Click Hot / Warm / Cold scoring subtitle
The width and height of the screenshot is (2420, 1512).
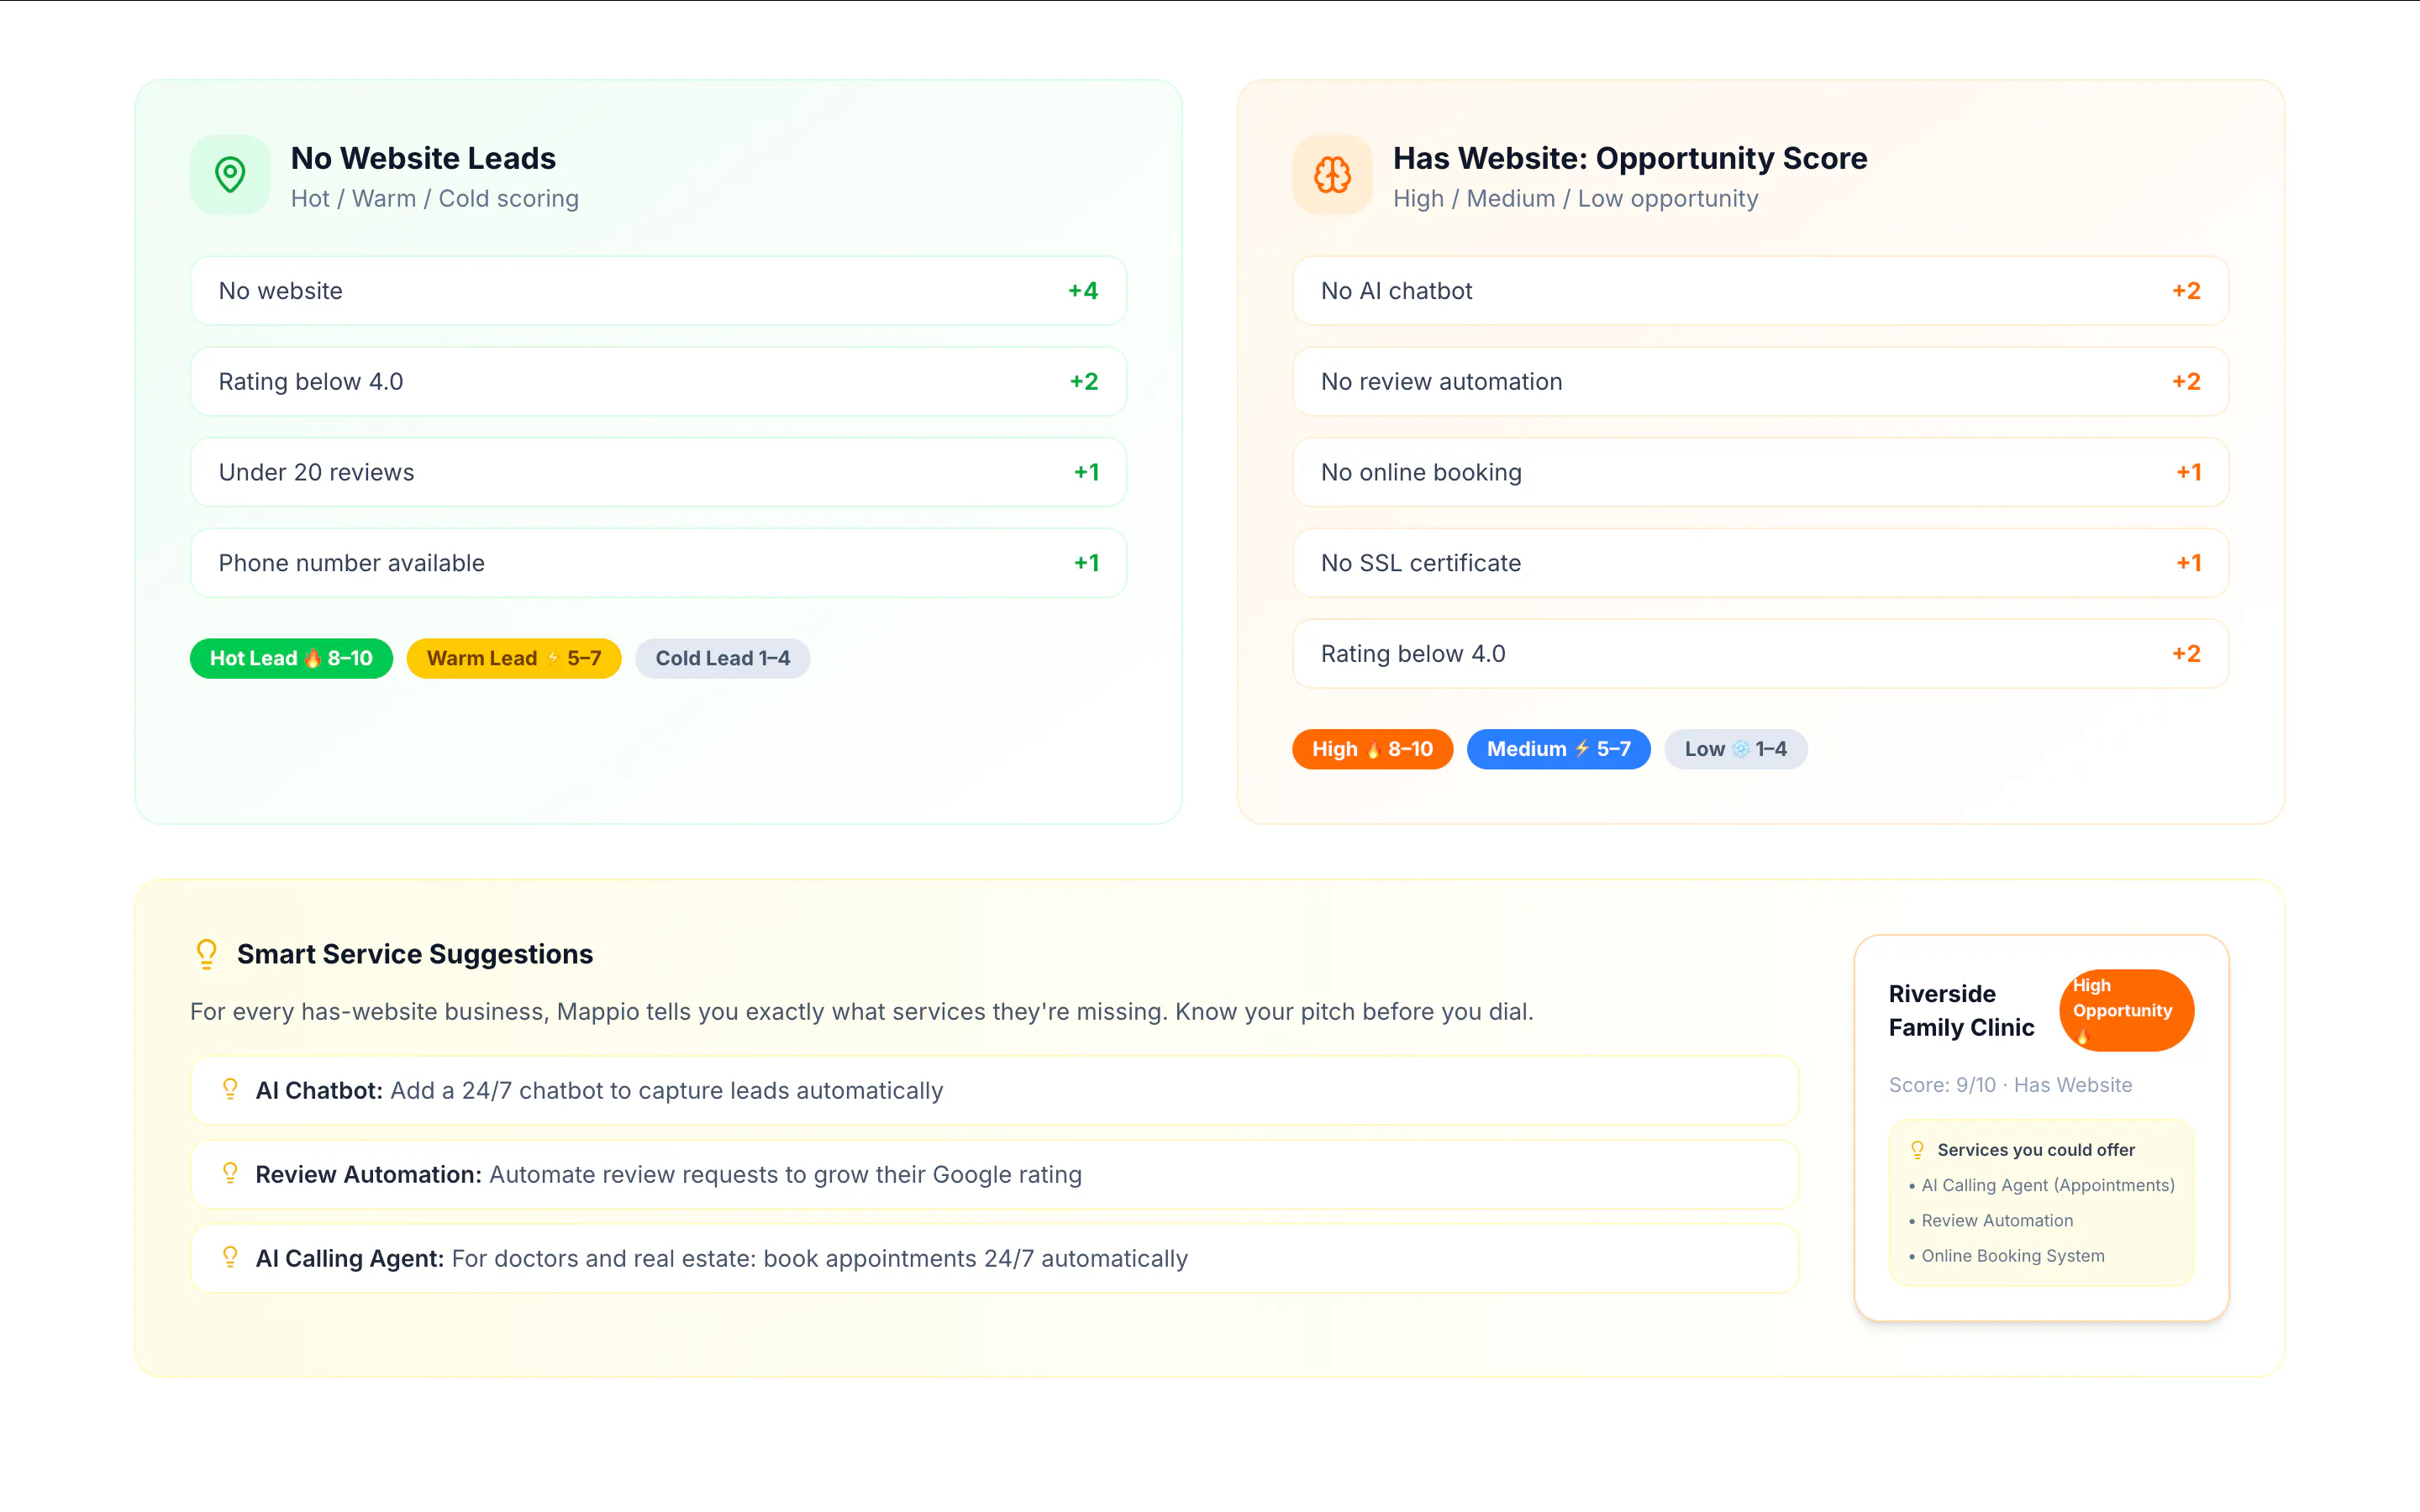(x=435, y=198)
